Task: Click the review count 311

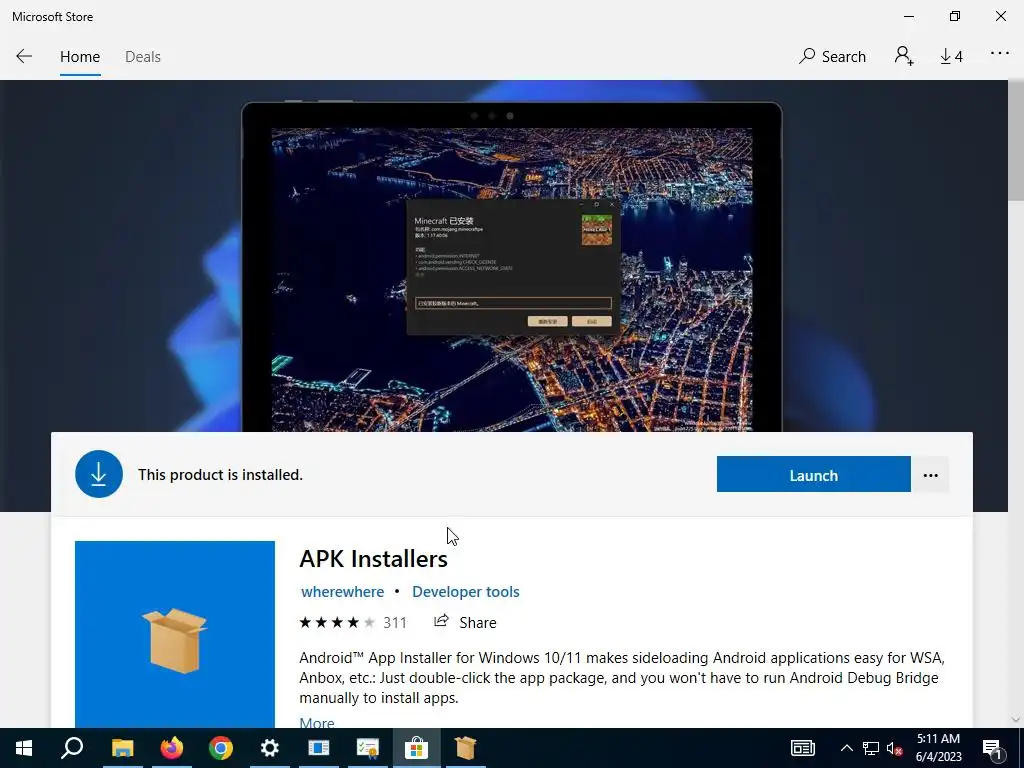Action: pyautogui.click(x=394, y=622)
